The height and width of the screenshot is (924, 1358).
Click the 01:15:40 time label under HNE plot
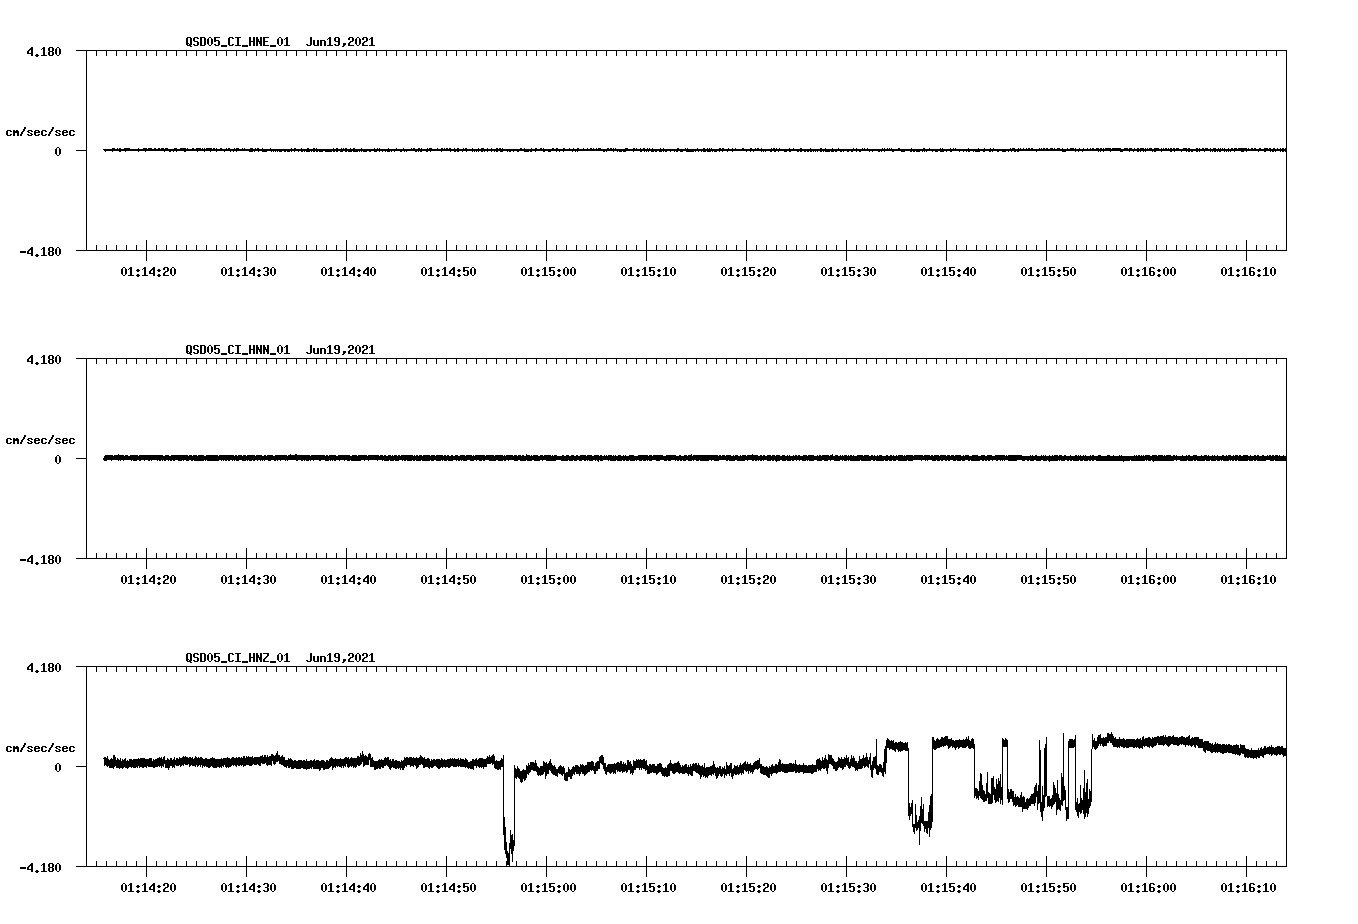click(948, 272)
